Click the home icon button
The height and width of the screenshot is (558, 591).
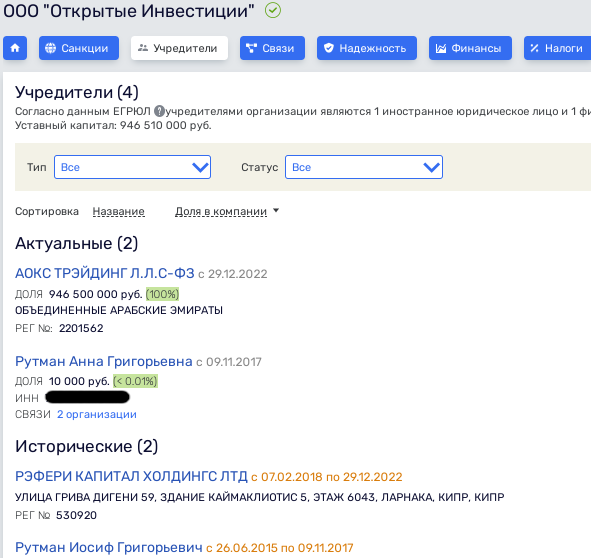click(x=15, y=48)
